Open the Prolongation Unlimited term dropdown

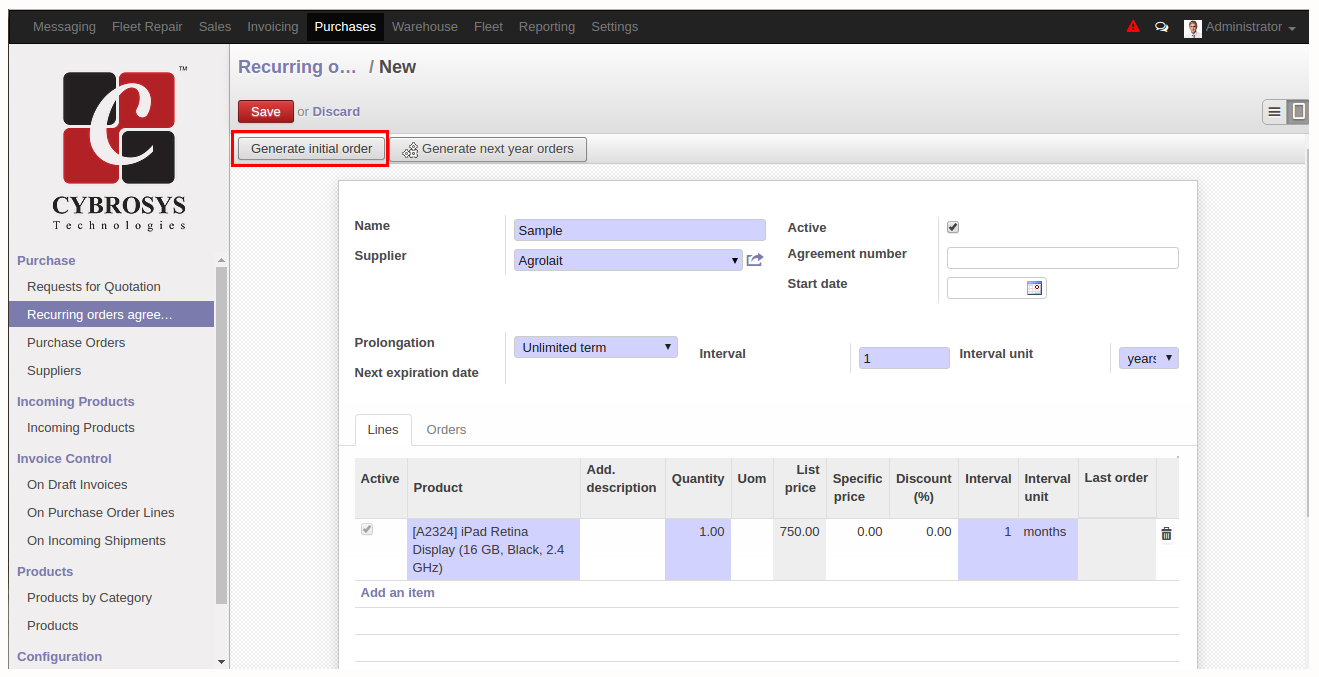(596, 347)
